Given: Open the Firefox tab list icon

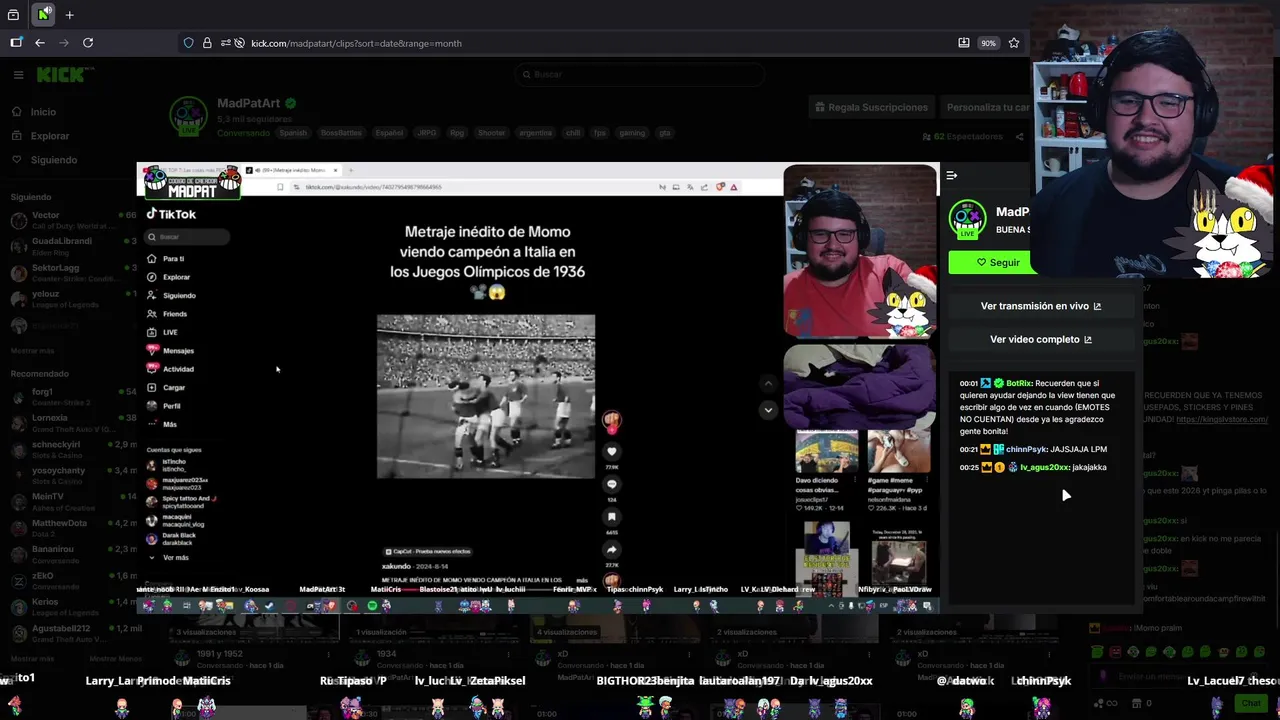Looking at the screenshot, I should coord(13,15).
